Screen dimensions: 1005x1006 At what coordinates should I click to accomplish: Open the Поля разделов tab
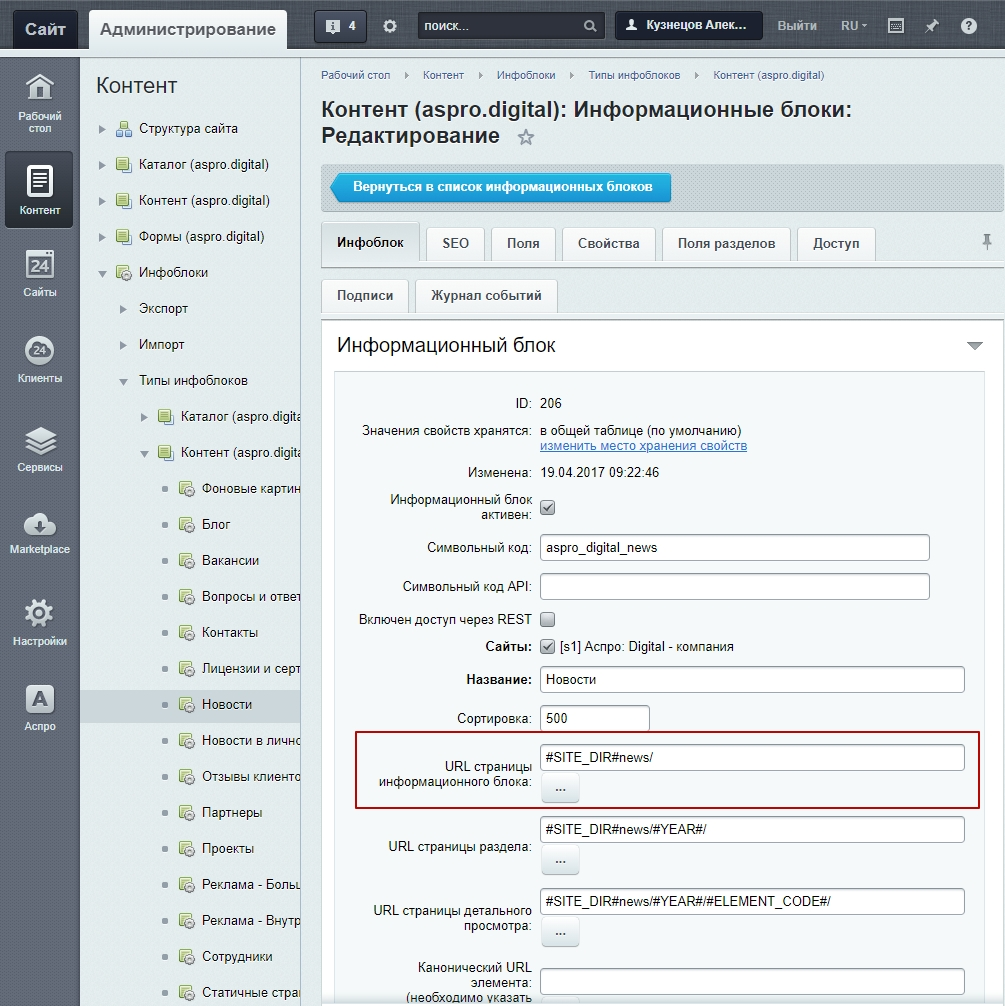pyautogui.click(x=726, y=243)
